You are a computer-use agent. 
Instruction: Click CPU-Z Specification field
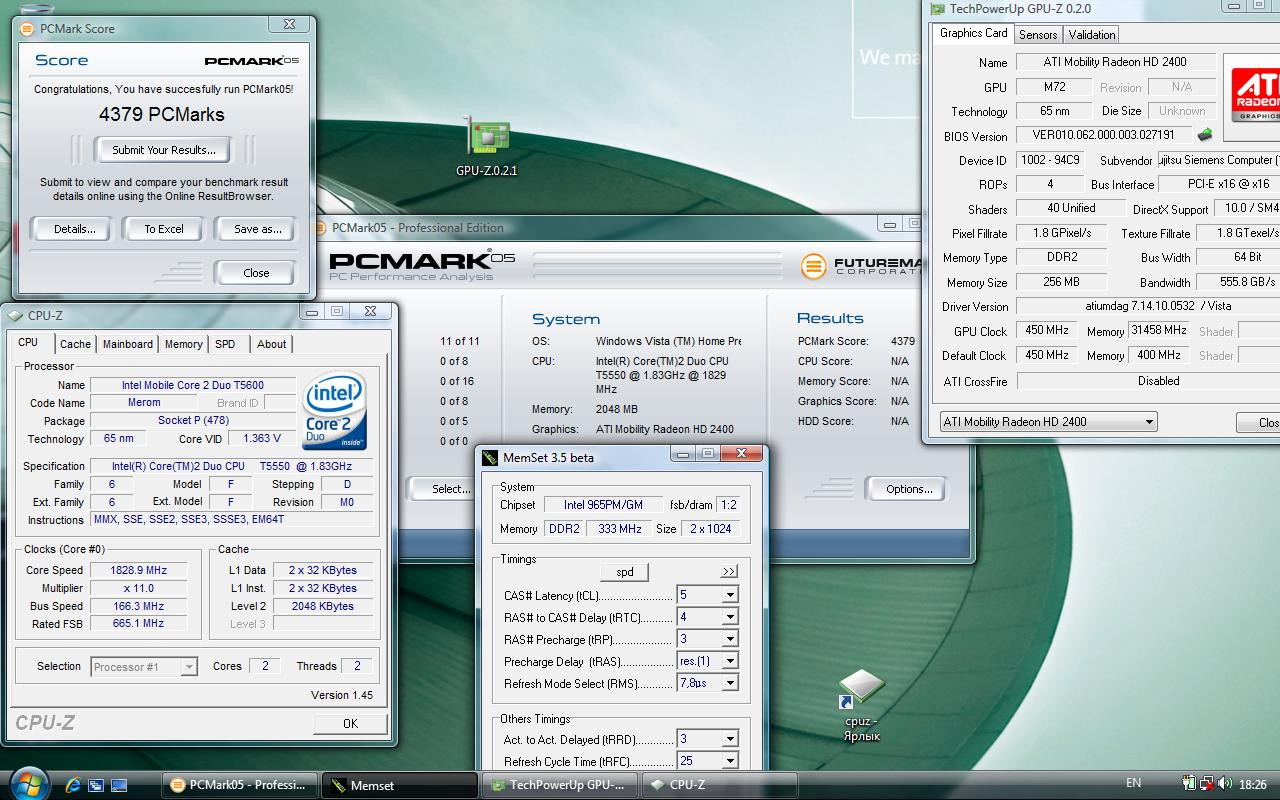(x=232, y=466)
